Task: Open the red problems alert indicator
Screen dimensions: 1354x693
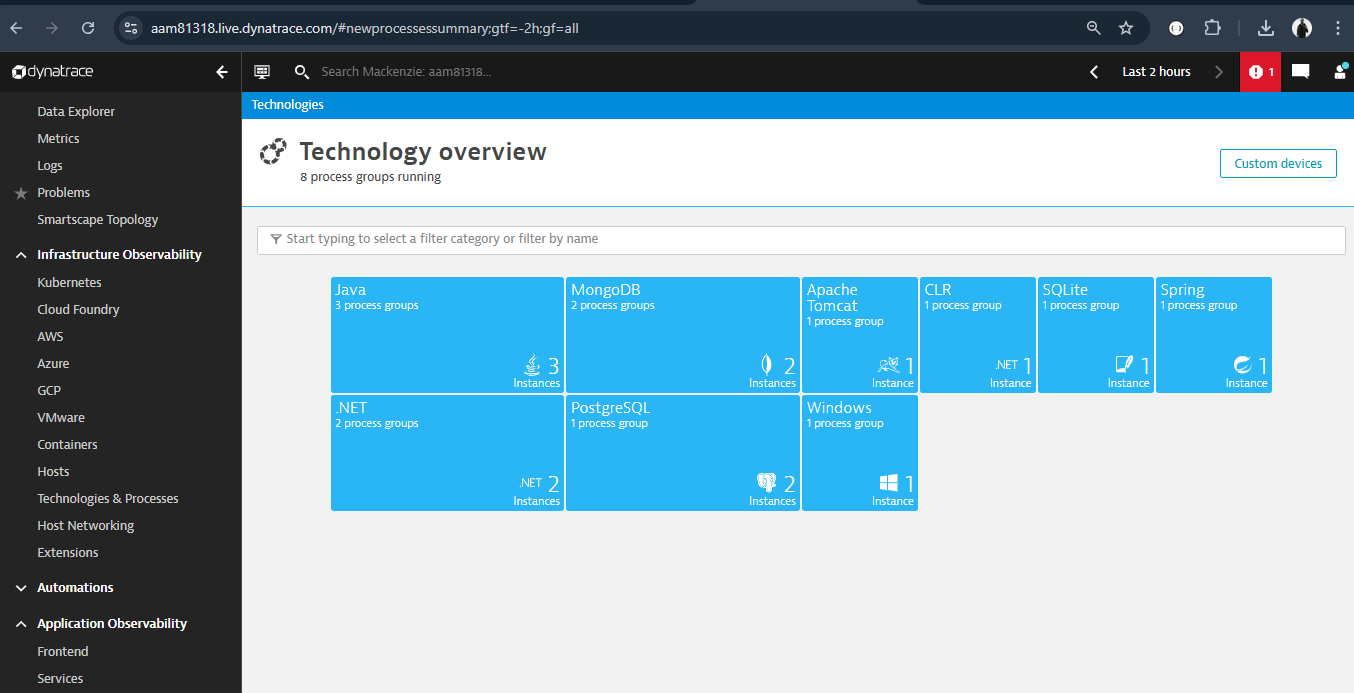Action: (1260, 72)
